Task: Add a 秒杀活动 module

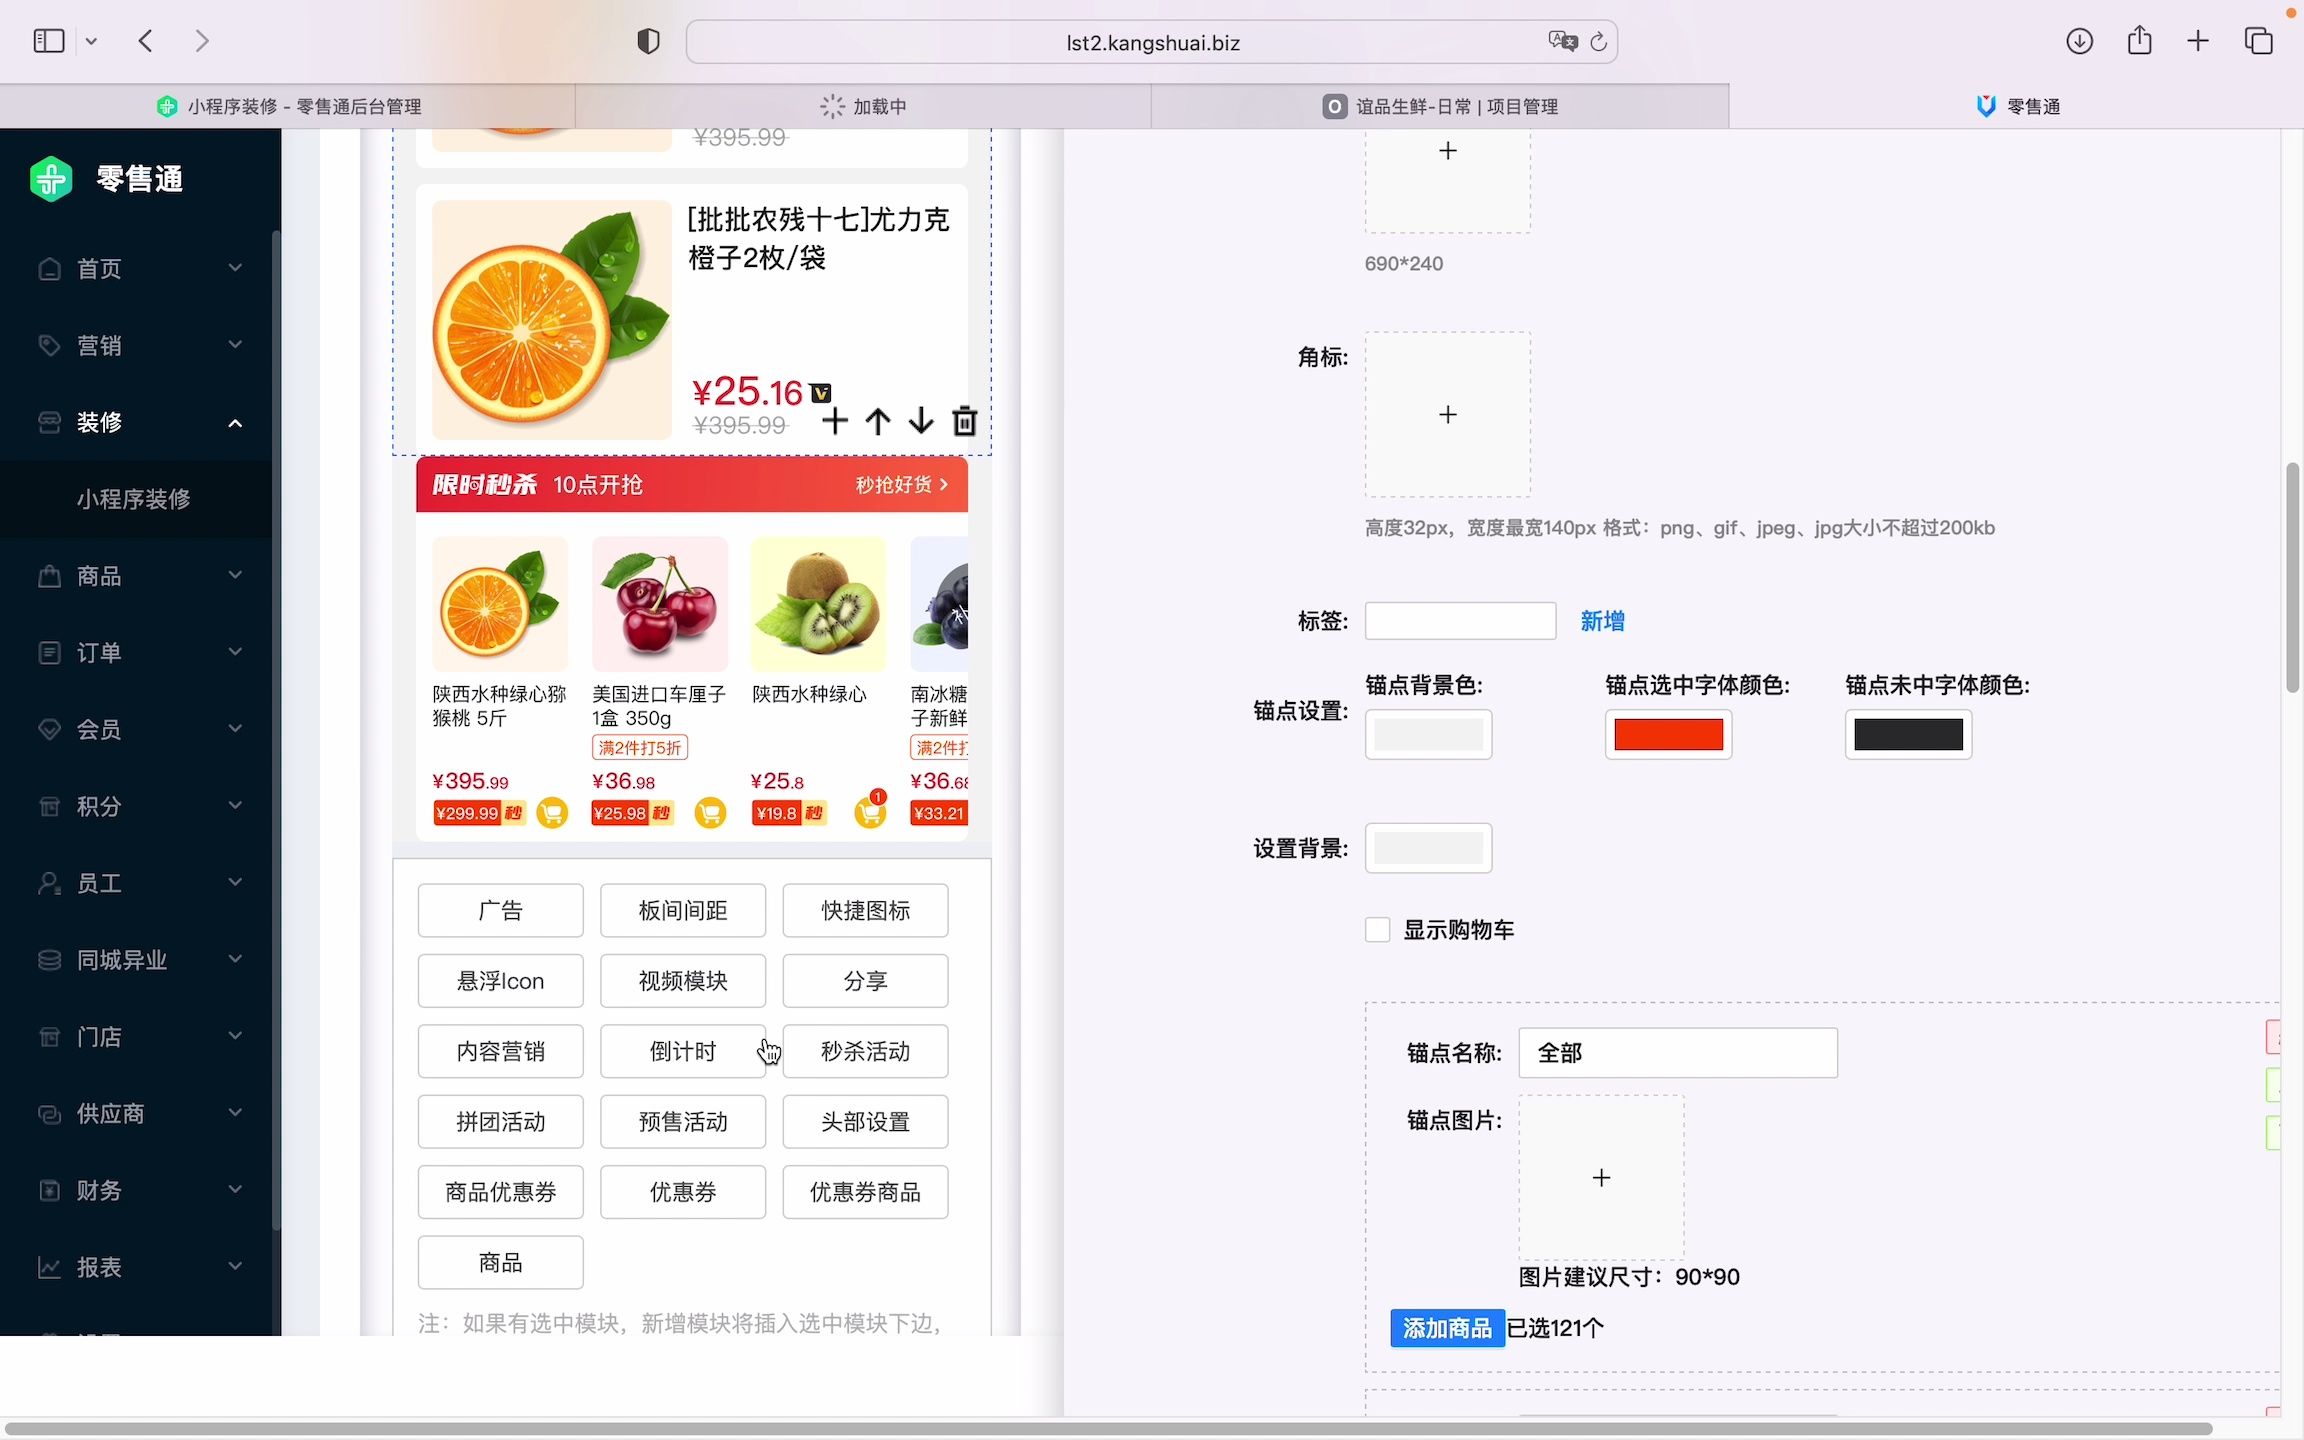Action: [865, 1051]
